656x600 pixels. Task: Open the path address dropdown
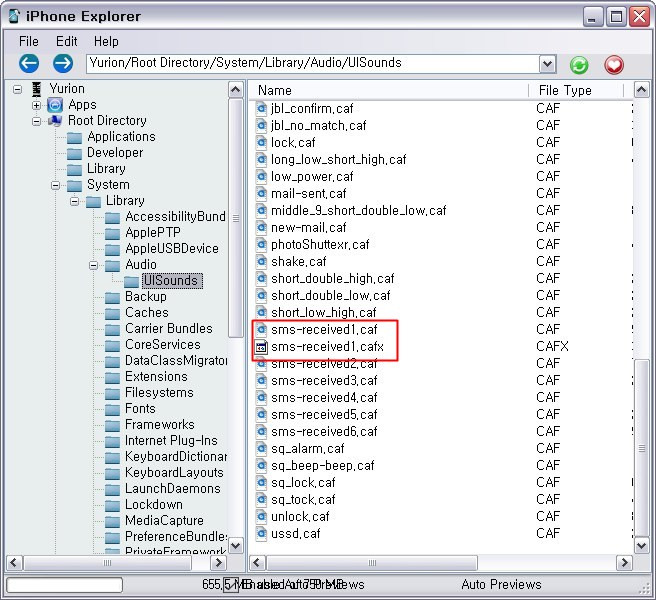pos(547,64)
